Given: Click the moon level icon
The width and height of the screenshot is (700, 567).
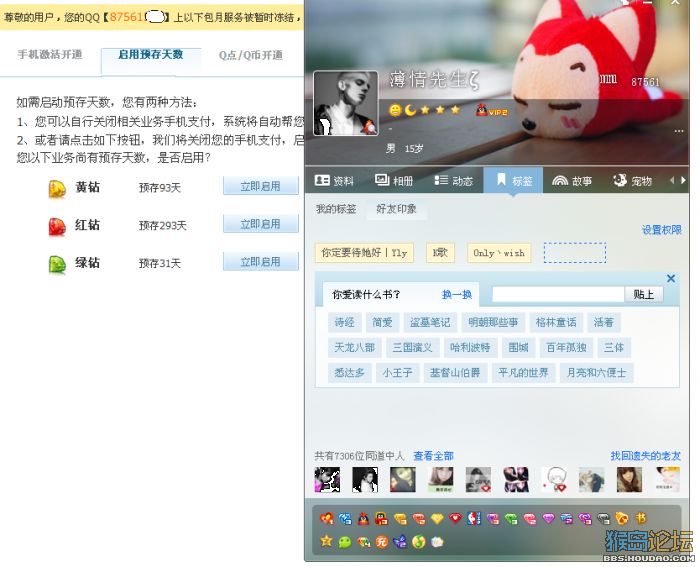Looking at the screenshot, I should [410, 109].
